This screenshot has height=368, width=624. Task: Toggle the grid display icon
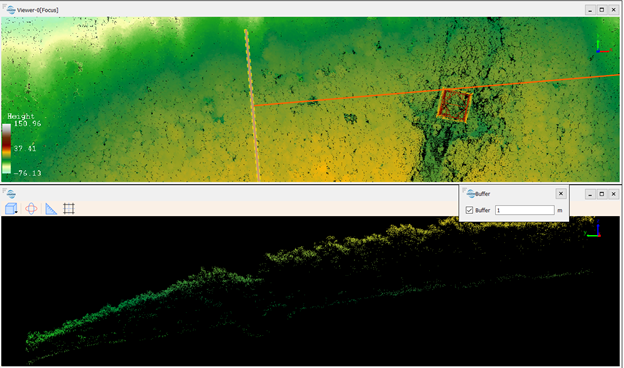(69, 208)
